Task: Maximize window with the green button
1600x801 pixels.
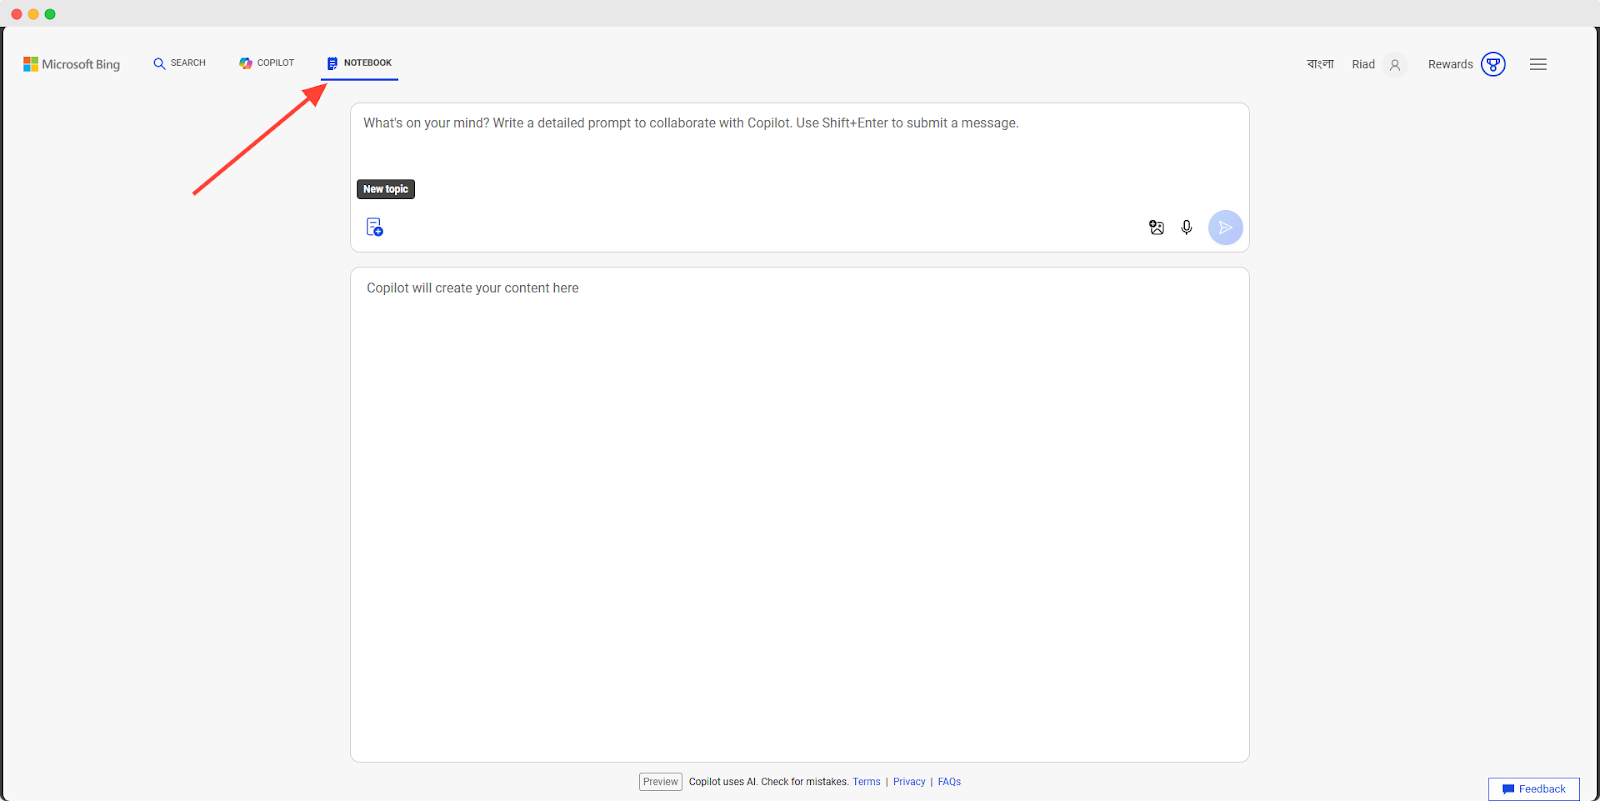Action: click(x=50, y=14)
